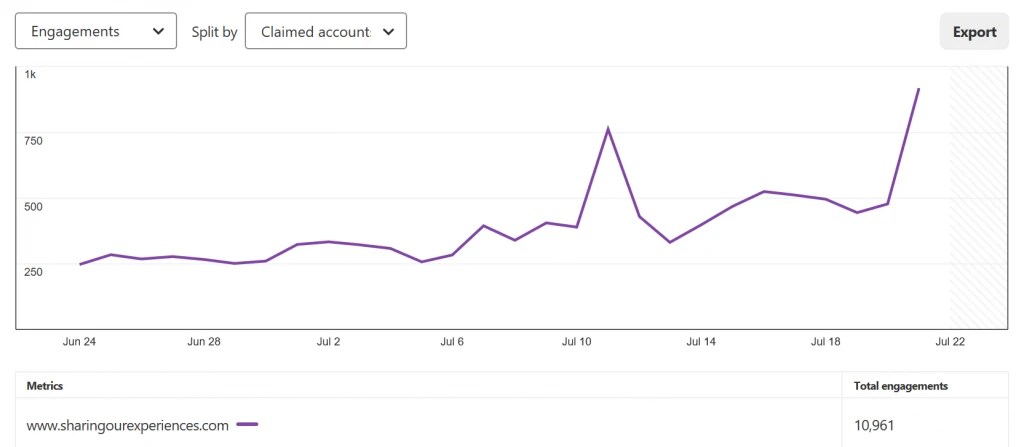Expand the Claimed accounts split-by dropdown

(326, 31)
